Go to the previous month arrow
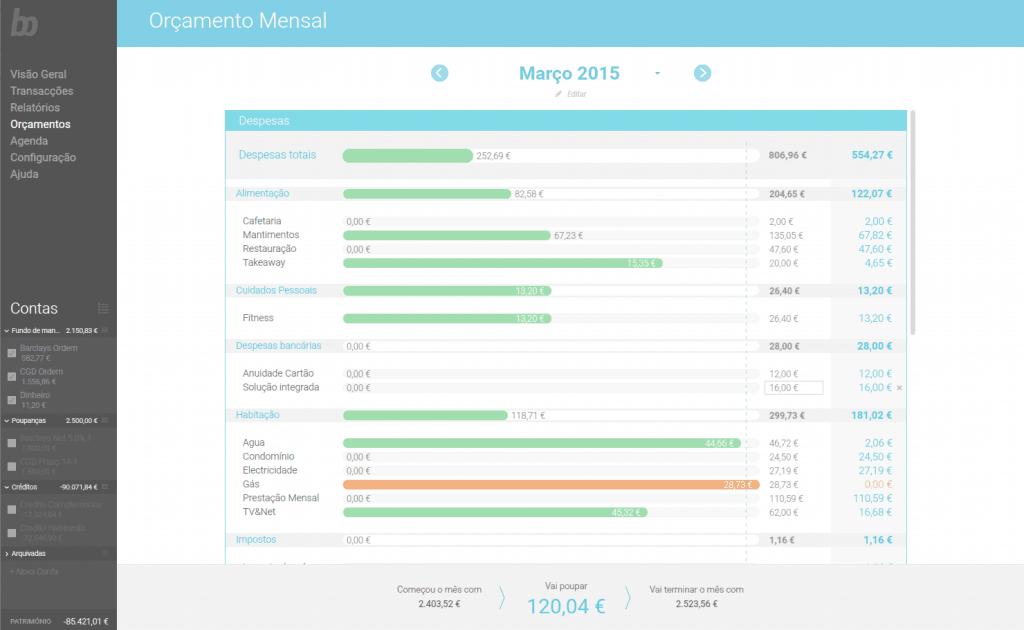This screenshot has width=1024, height=630. [440, 73]
